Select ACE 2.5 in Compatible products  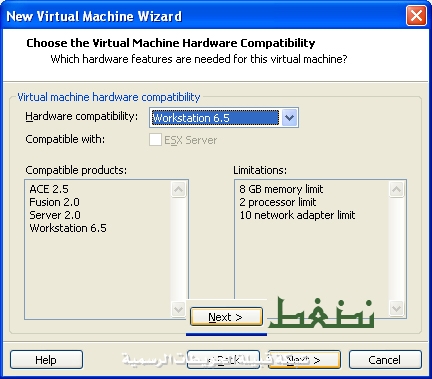49,189
